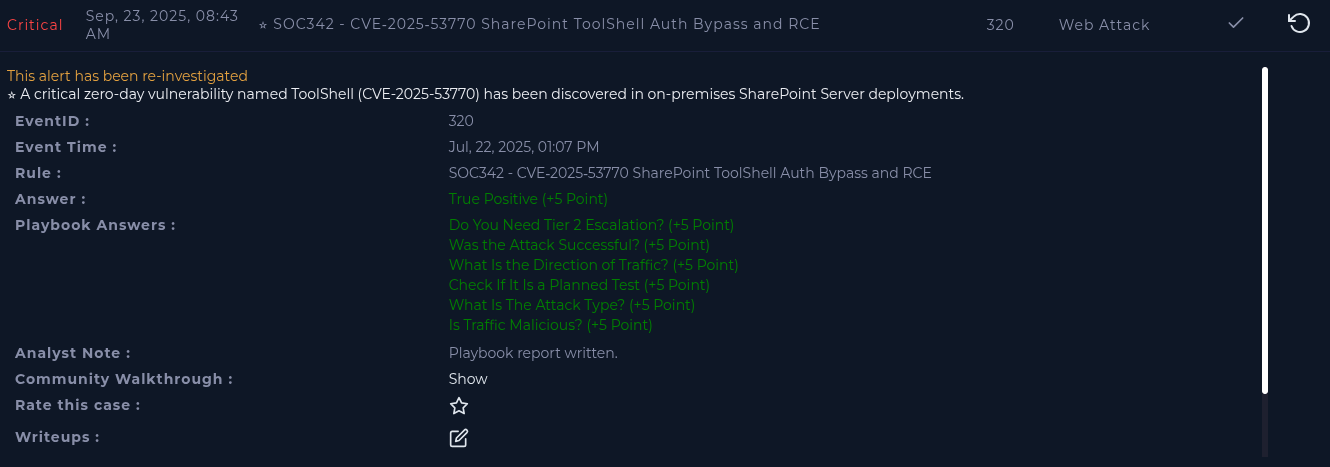Open 'Check If It Is a Planned Test' answer
Screen dimensions: 1330x467
click(x=579, y=285)
